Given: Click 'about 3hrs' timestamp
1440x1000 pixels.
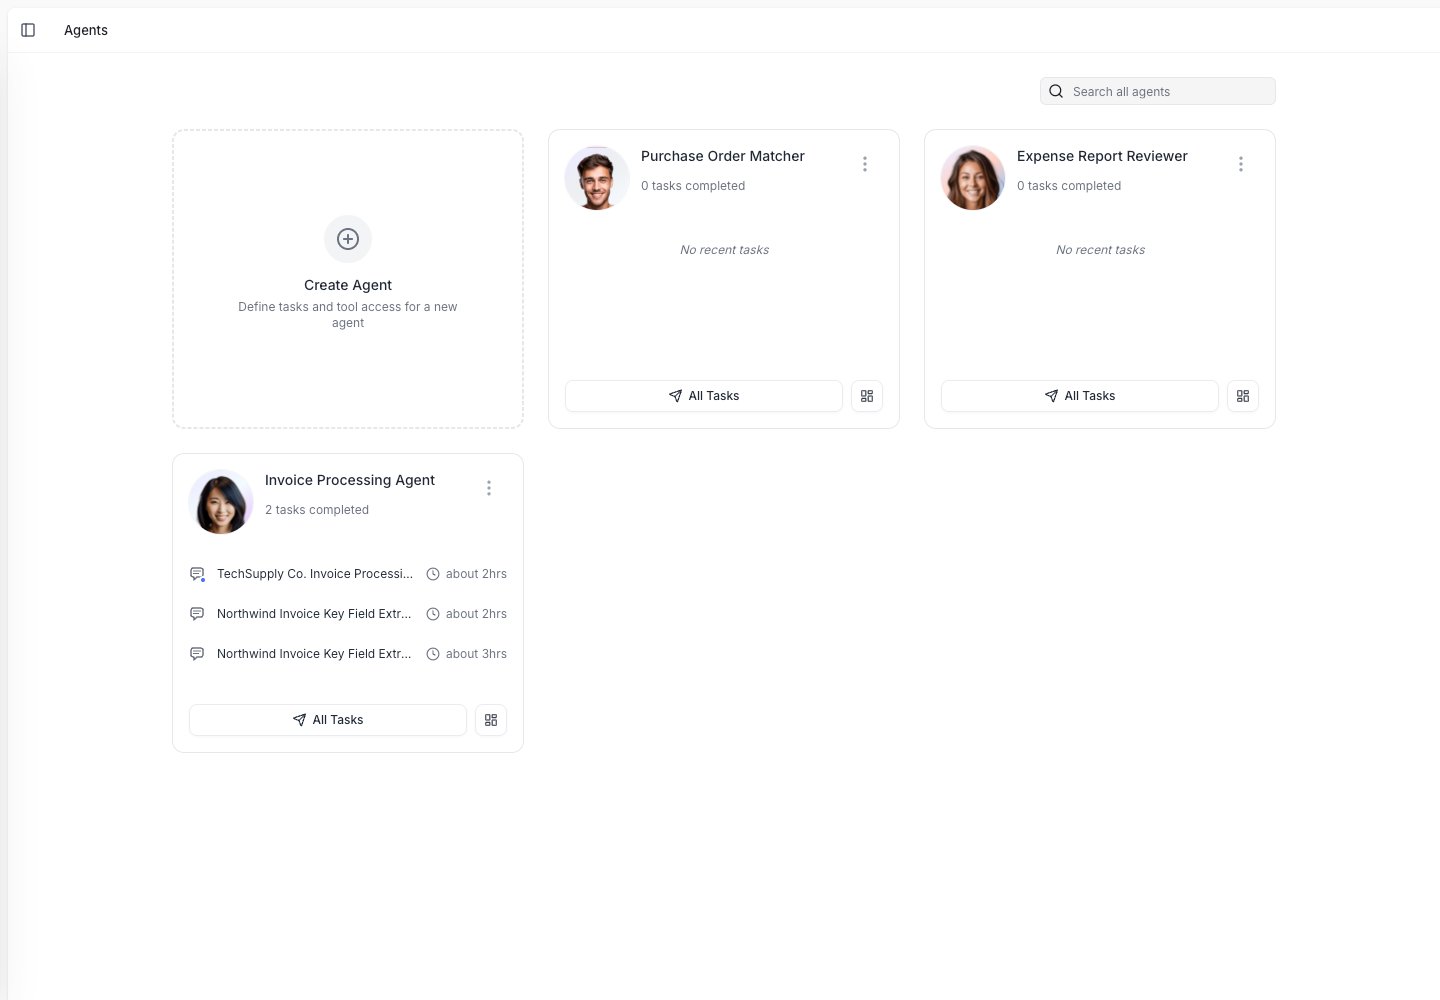Looking at the screenshot, I should point(476,654).
